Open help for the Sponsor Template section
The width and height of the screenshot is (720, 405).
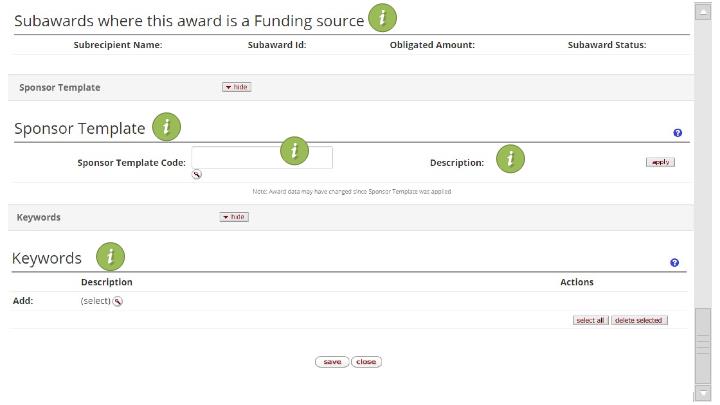point(678,133)
